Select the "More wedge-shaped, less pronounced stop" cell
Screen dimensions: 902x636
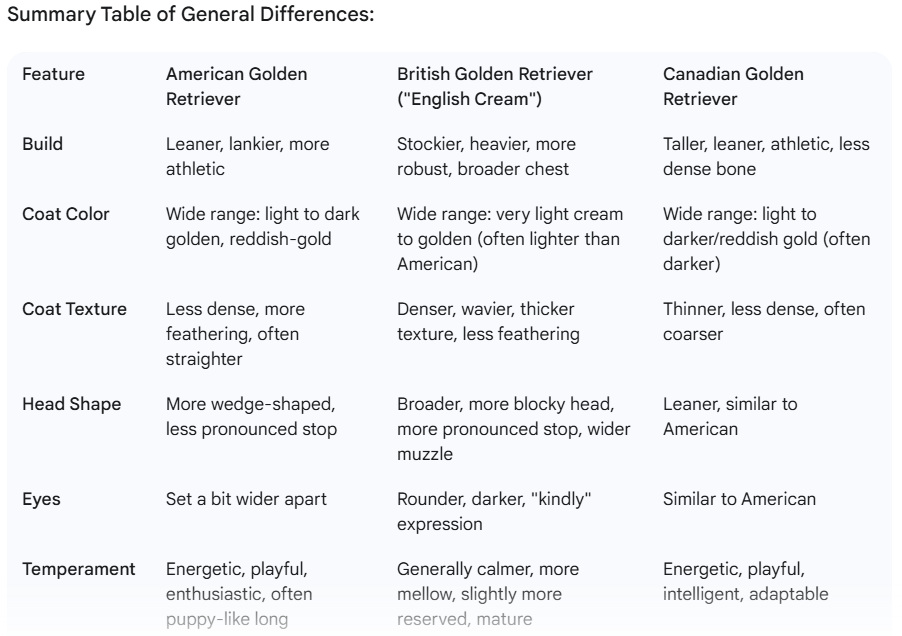coord(250,416)
